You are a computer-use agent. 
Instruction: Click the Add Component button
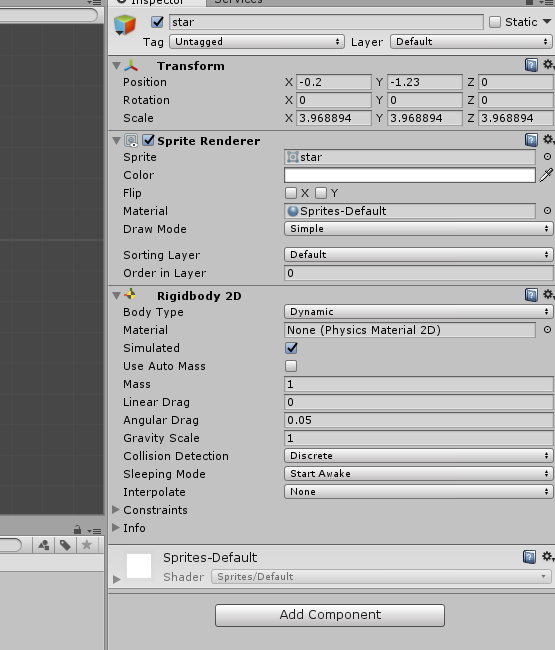330,615
